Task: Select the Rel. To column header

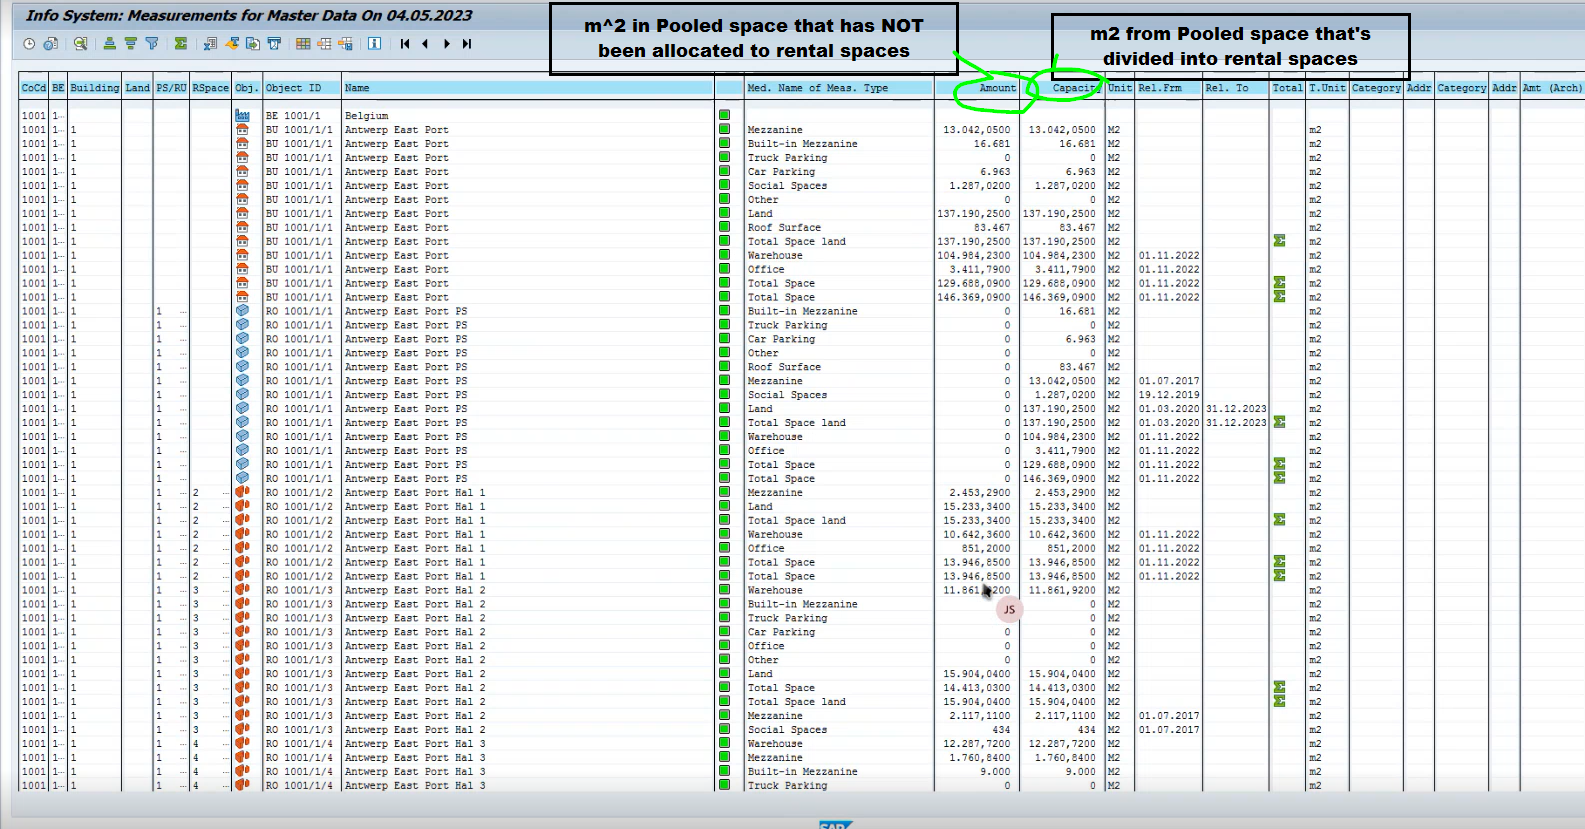Action: click(1235, 88)
